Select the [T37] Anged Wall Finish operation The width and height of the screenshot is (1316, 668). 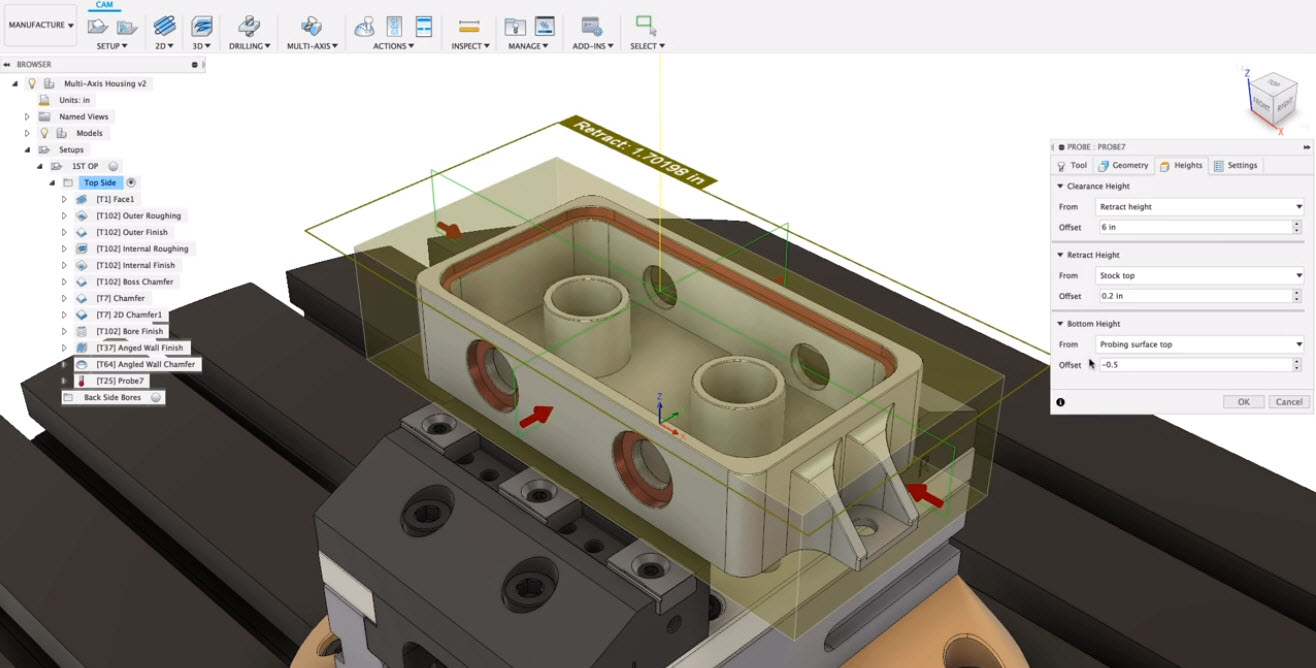coord(140,348)
